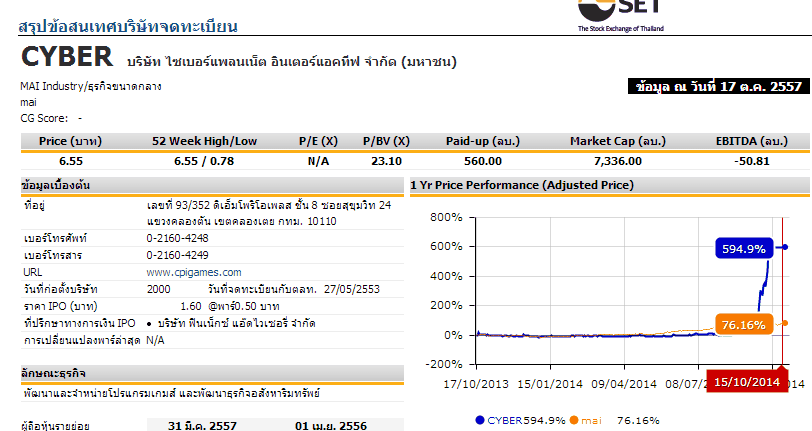The height and width of the screenshot is (431, 812).
Task: Select the listing date 27/05/2553
Action: tap(352, 289)
